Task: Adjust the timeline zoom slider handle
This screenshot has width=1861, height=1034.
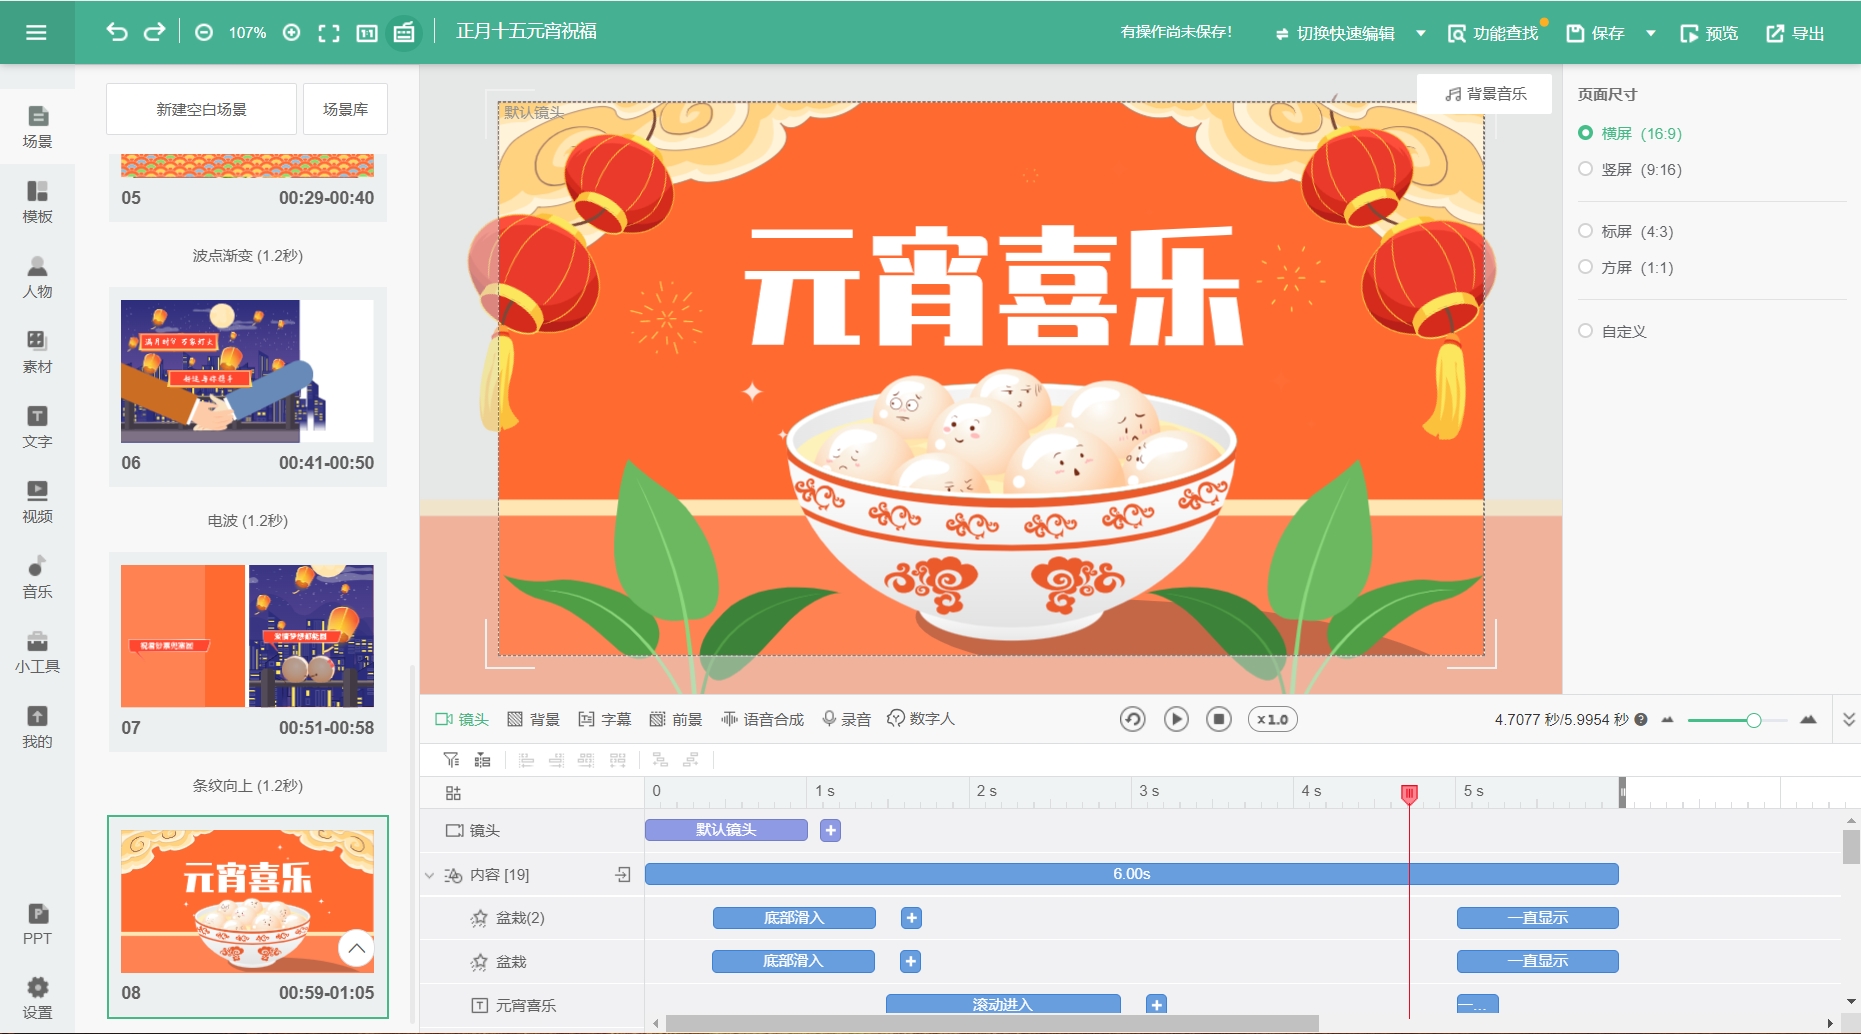Action: pyautogui.click(x=1753, y=720)
